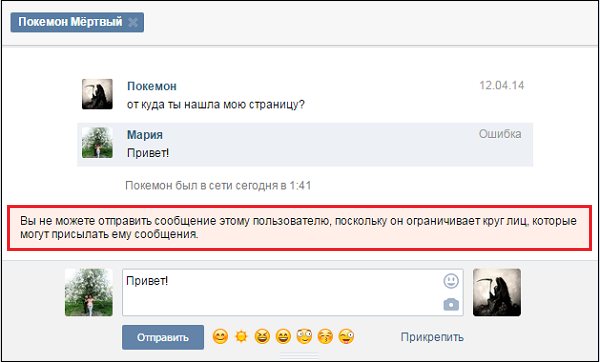
Task: Click the privacy restriction error notice
Action: click(300, 228)
